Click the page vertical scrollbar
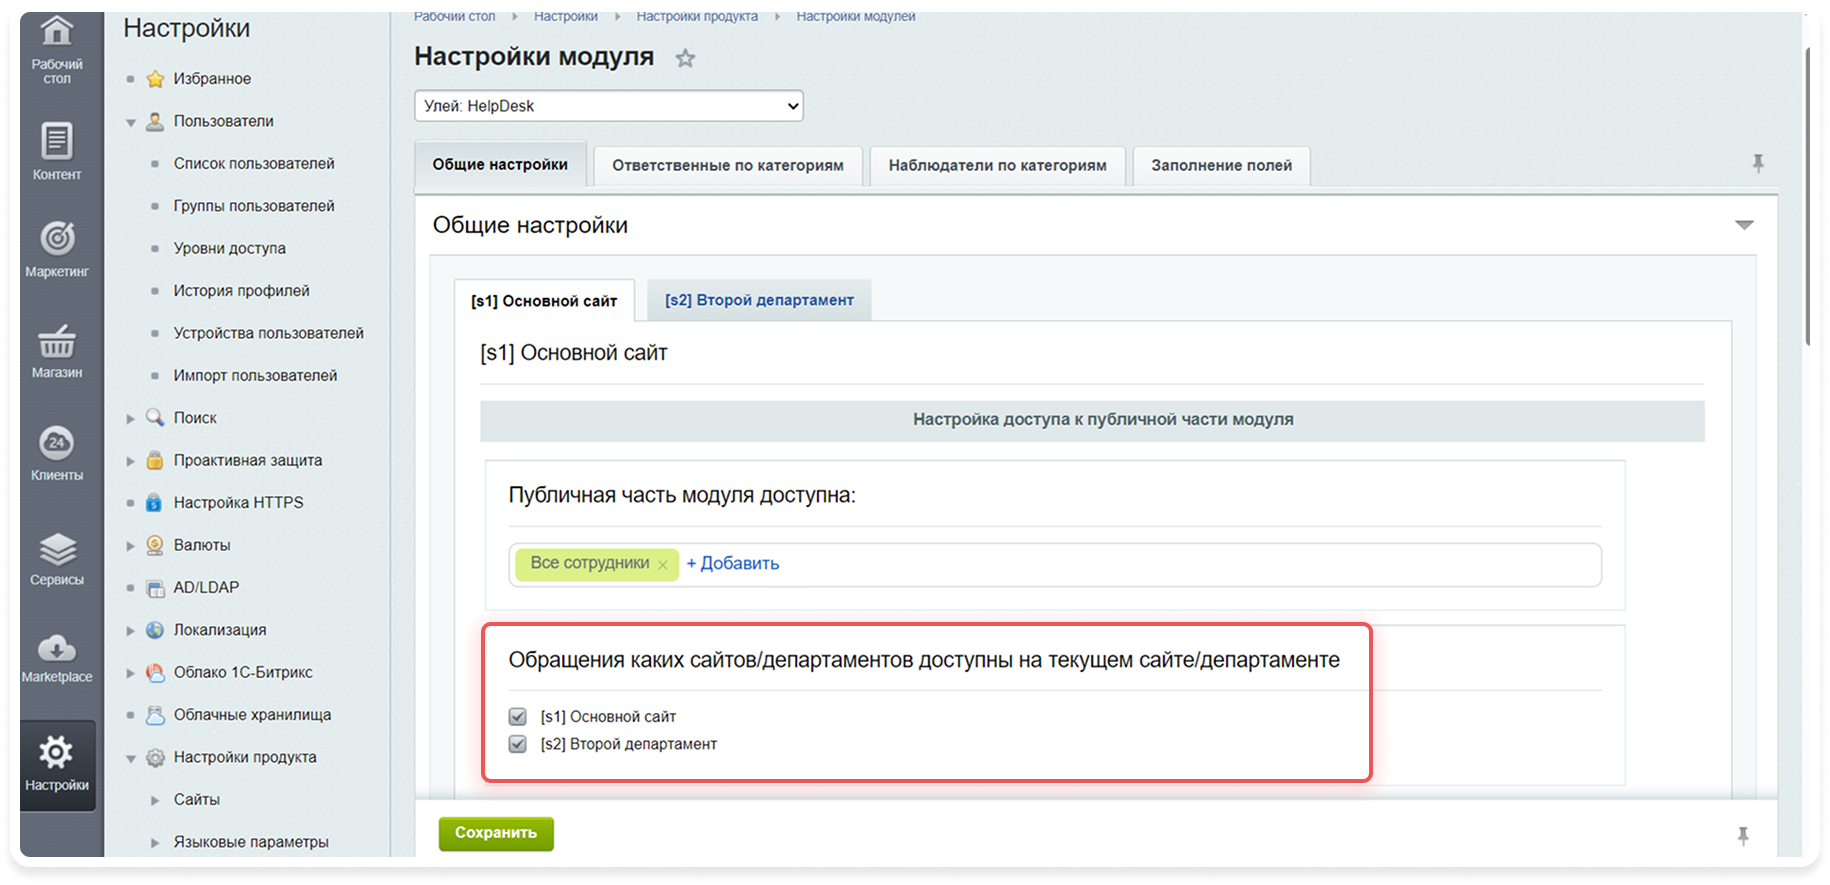Screen dimensions: 1830x885 pyautogui.click(x=1808, y=197)
